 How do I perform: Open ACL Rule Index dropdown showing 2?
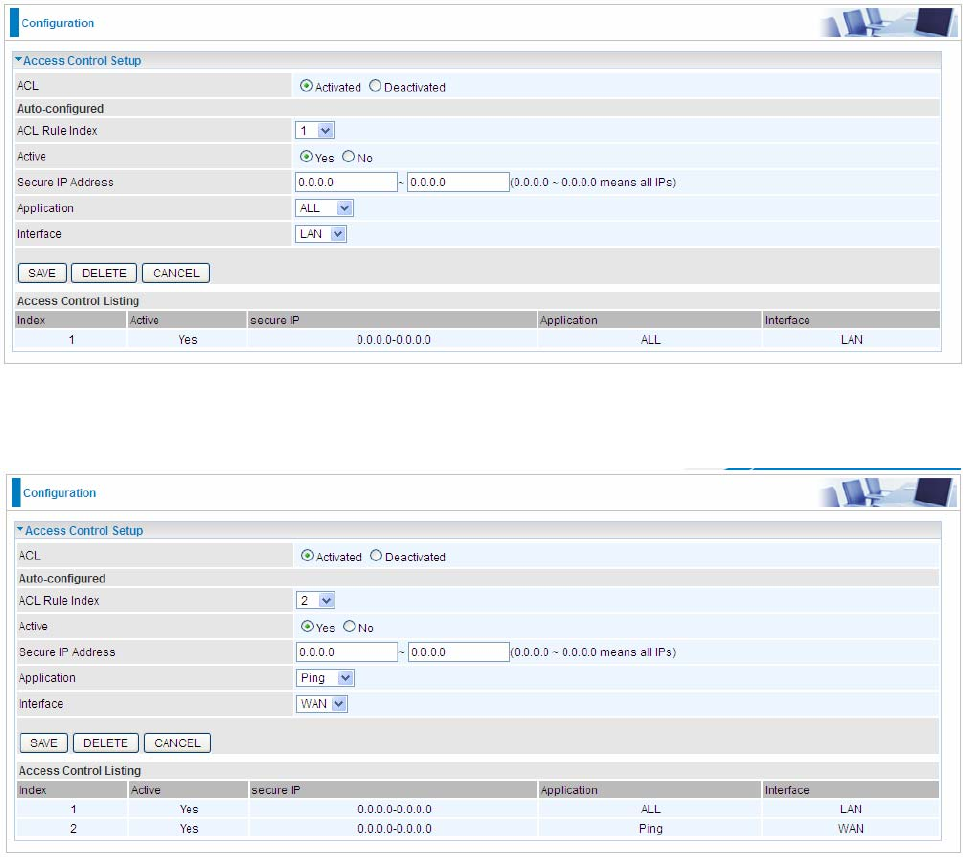click(316, 600)
